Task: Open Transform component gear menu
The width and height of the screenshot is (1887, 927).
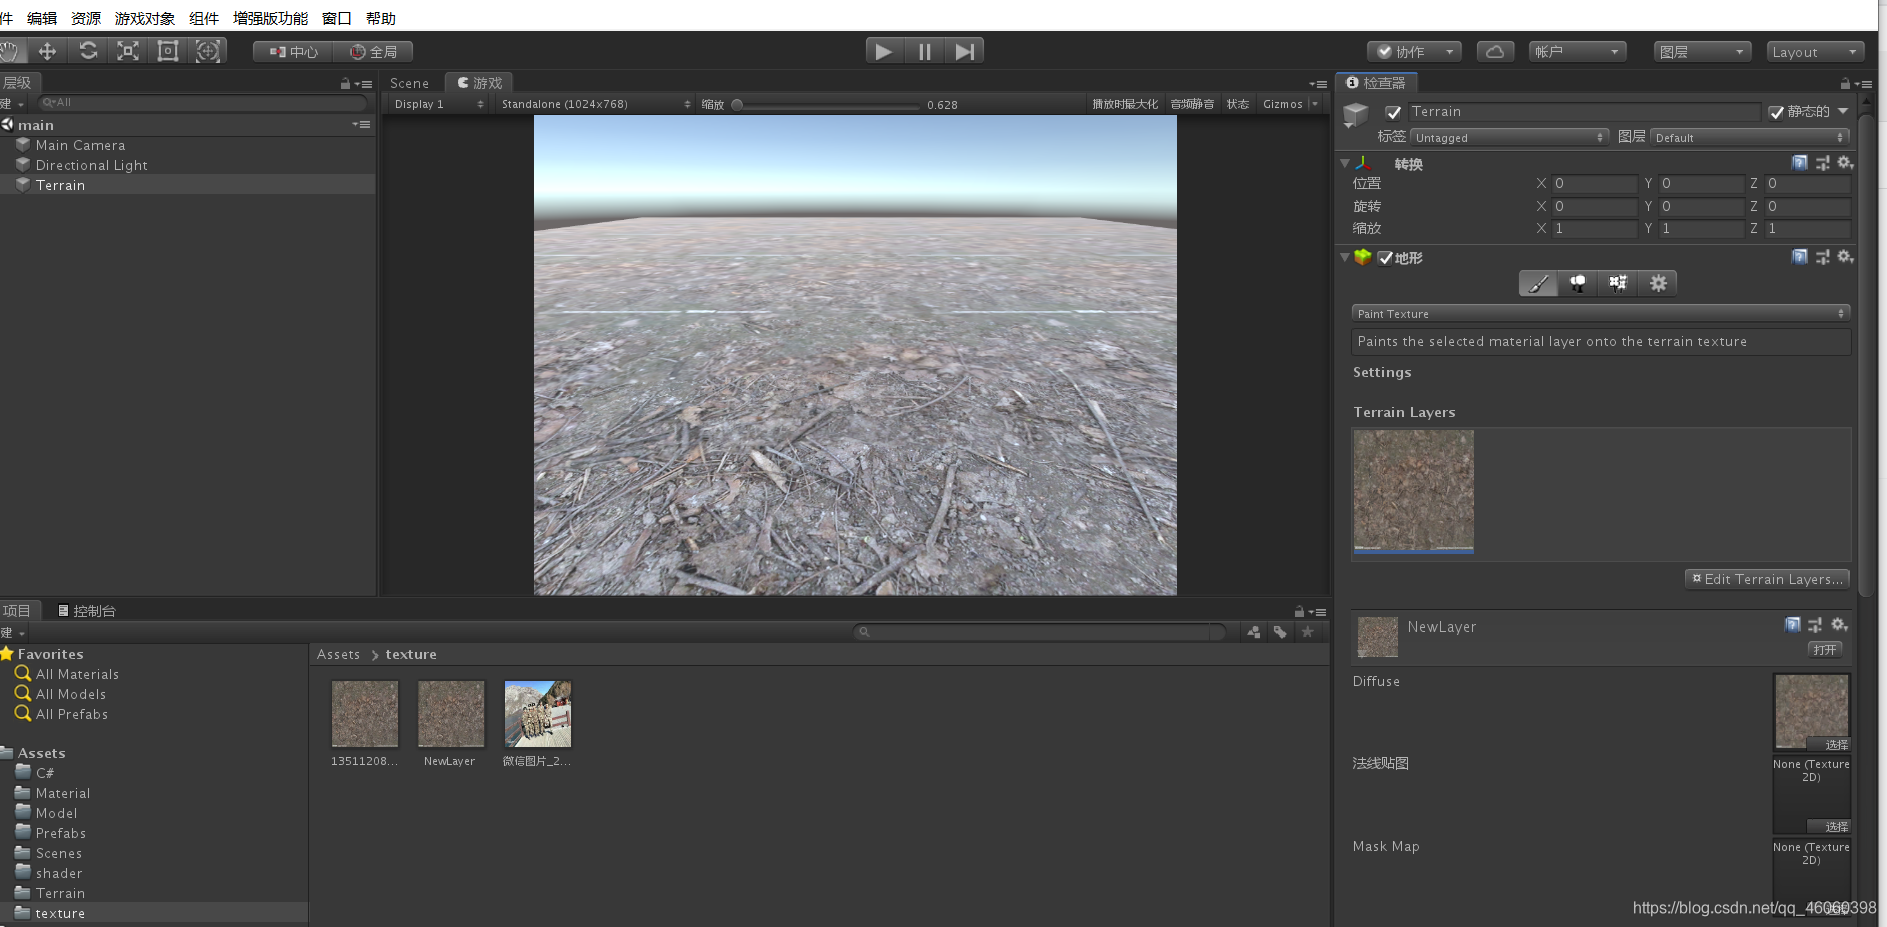Action: coord(1845,163)
